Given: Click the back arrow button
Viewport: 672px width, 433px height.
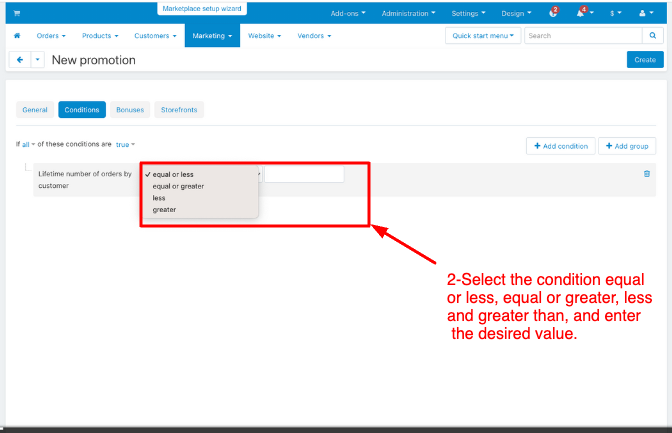Looking at the screenshot, I should (21, 60).
